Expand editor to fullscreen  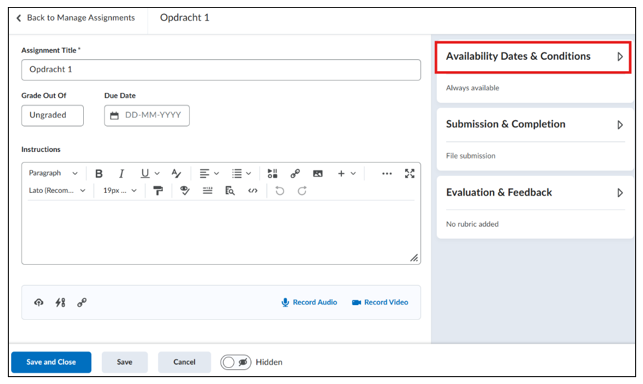tap(409, 174)
